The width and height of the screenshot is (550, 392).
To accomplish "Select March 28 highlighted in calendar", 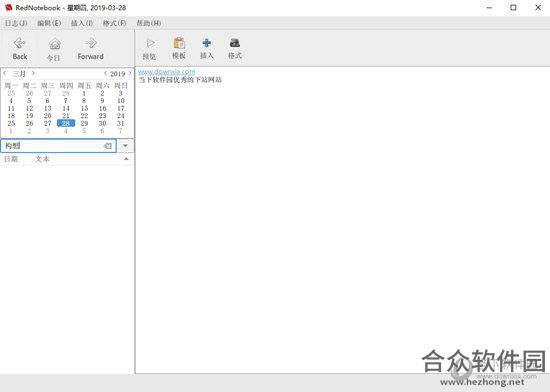I will [x=66, y=123].
